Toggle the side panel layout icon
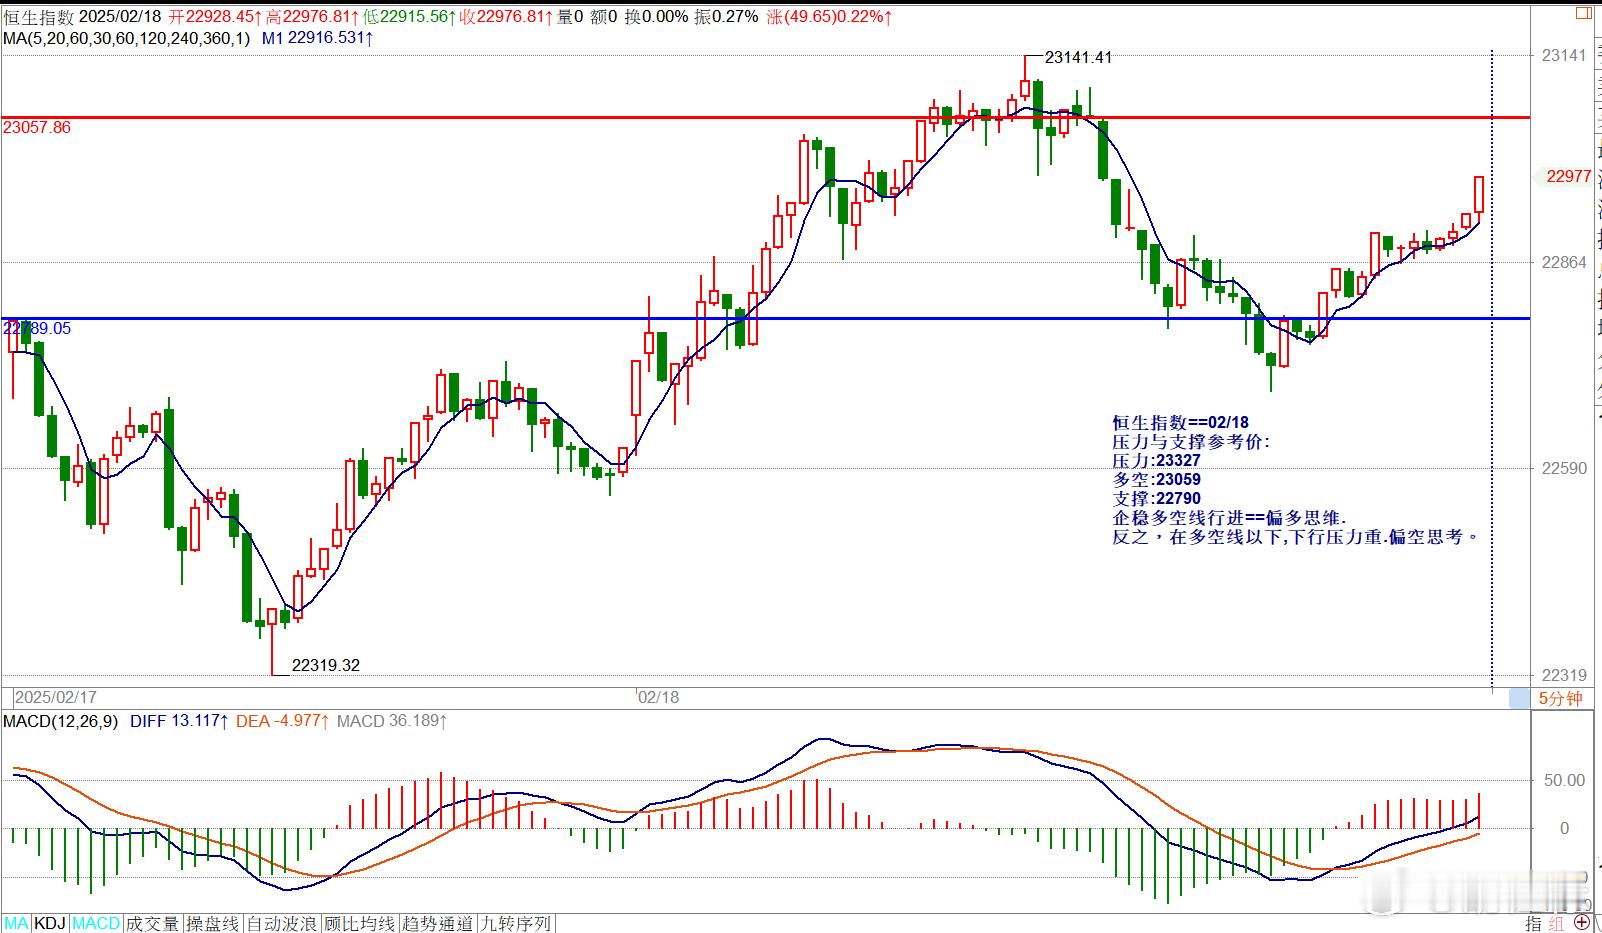This screenshot has width=1602, height=933. click(1582, 14)
